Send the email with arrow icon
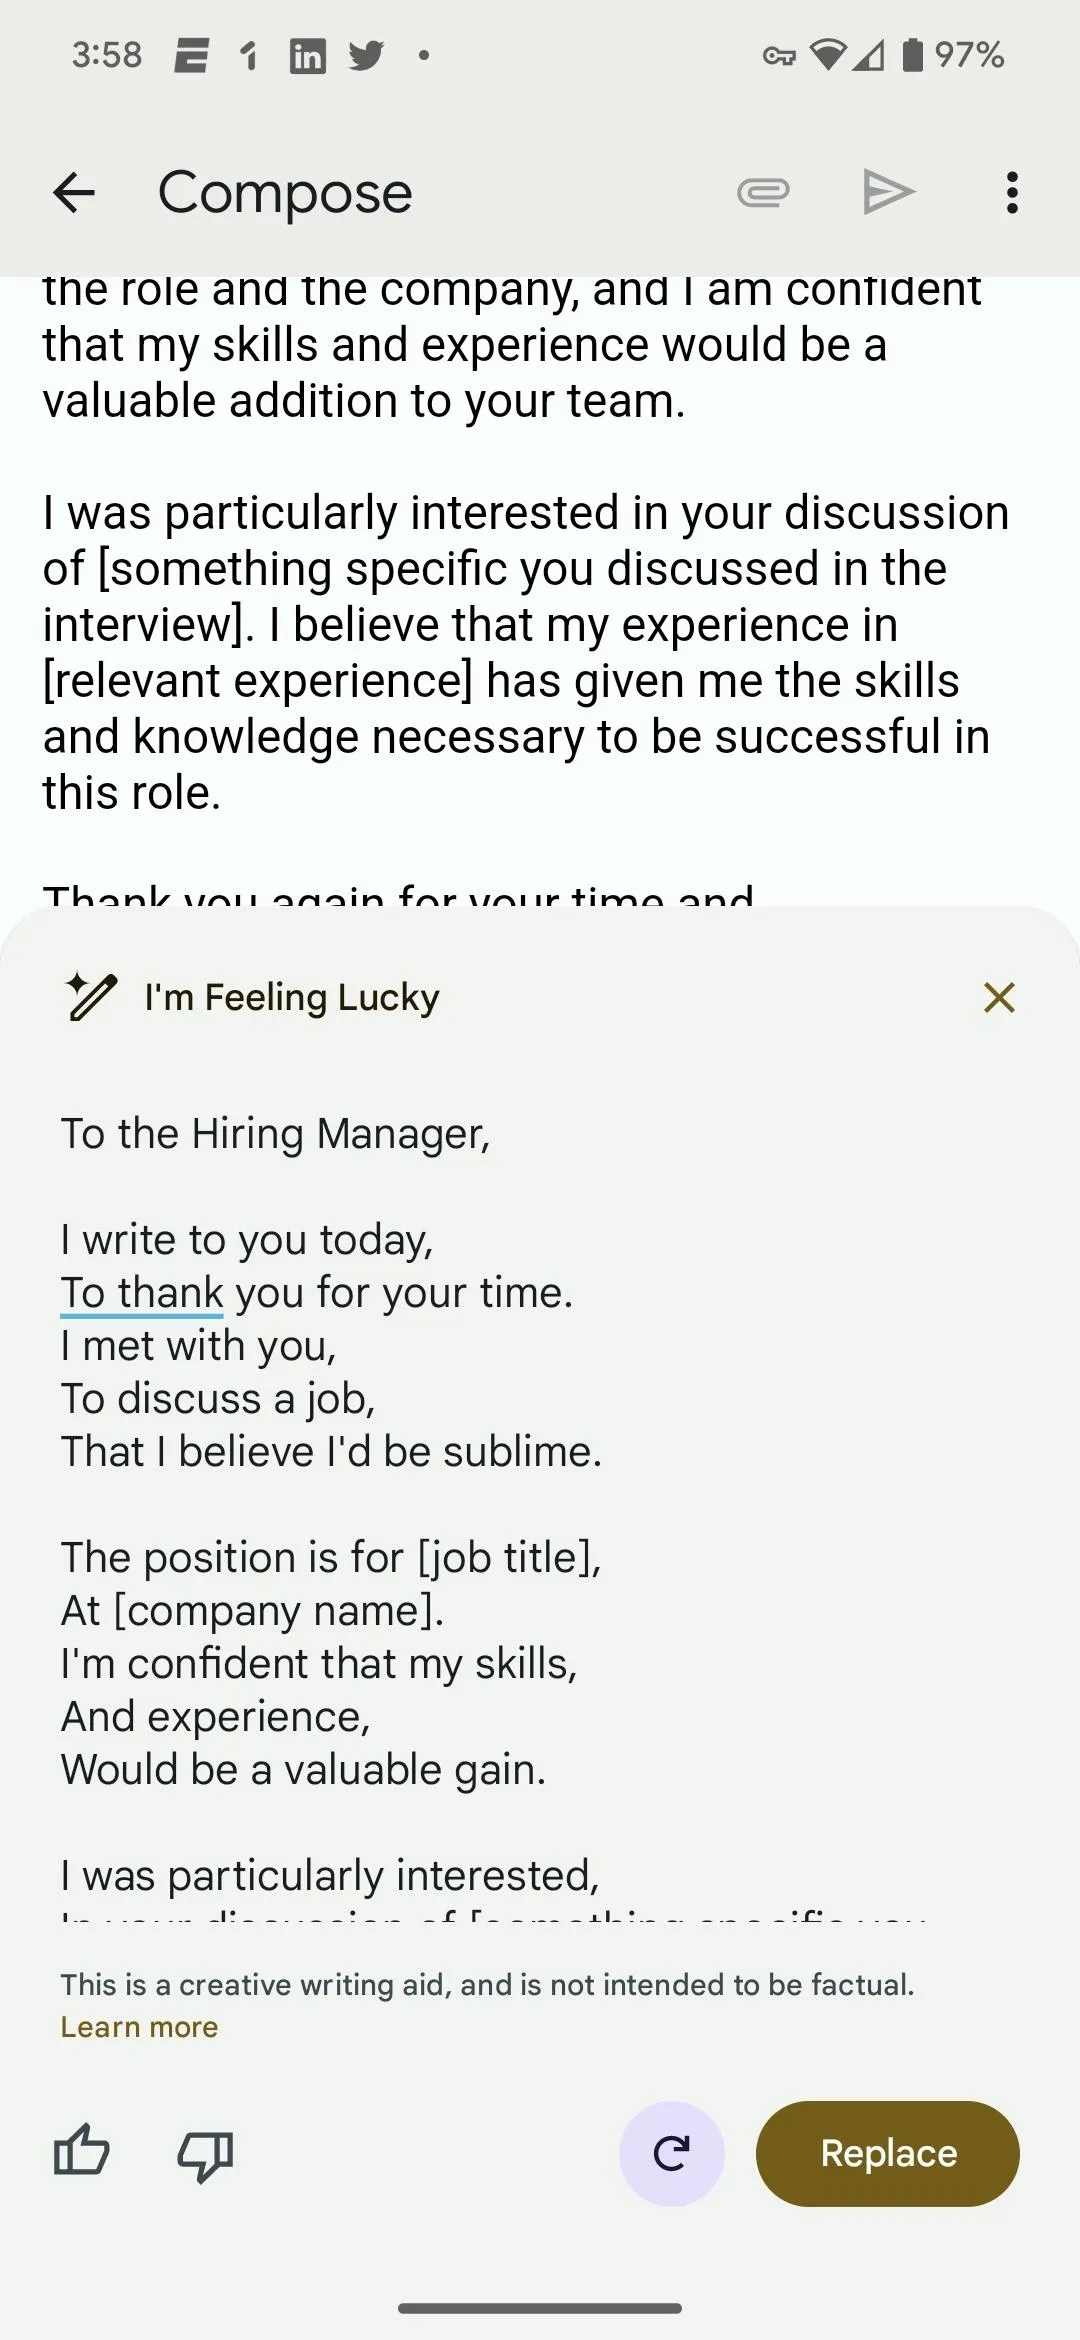 tap(888, 192)
